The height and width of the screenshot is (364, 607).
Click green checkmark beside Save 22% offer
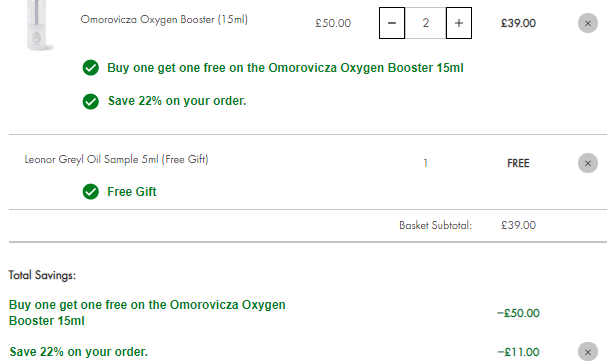pyautogui.click(x=91, y=101)
